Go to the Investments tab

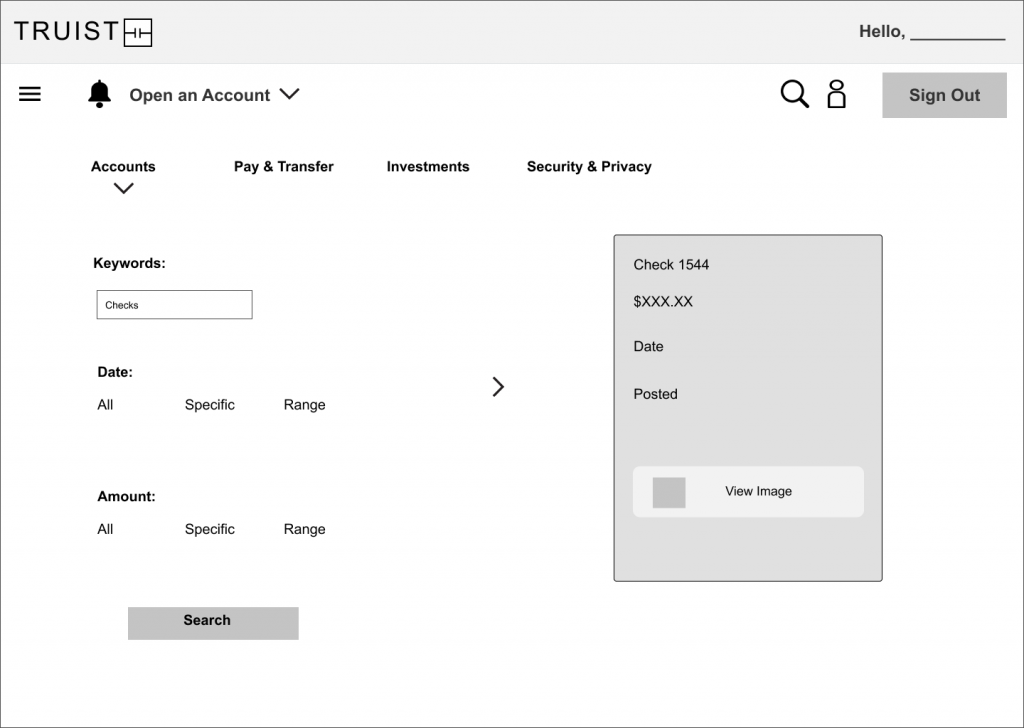pyautogui.click(x=427, y=167)
